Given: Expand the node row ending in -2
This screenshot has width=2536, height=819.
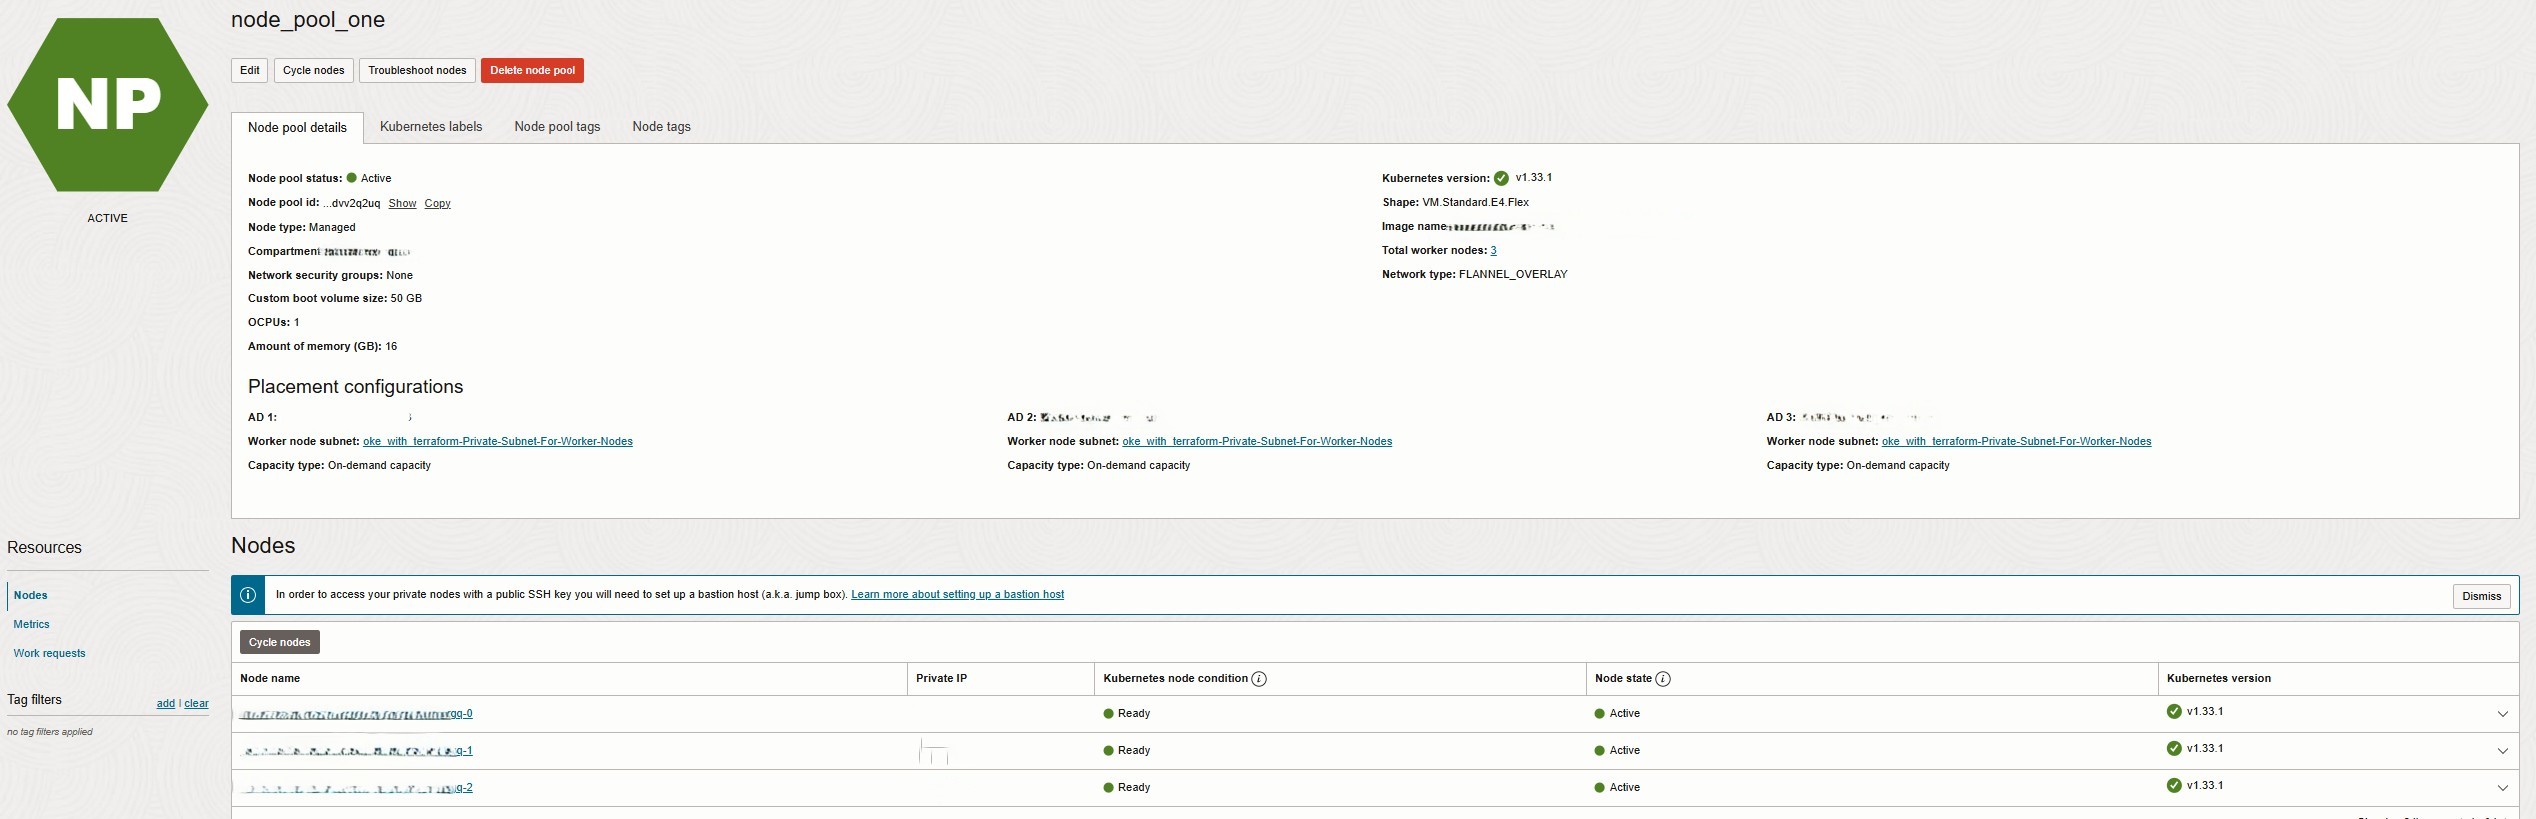Looking at the screenshot, I should click(x=2503, y=788).
